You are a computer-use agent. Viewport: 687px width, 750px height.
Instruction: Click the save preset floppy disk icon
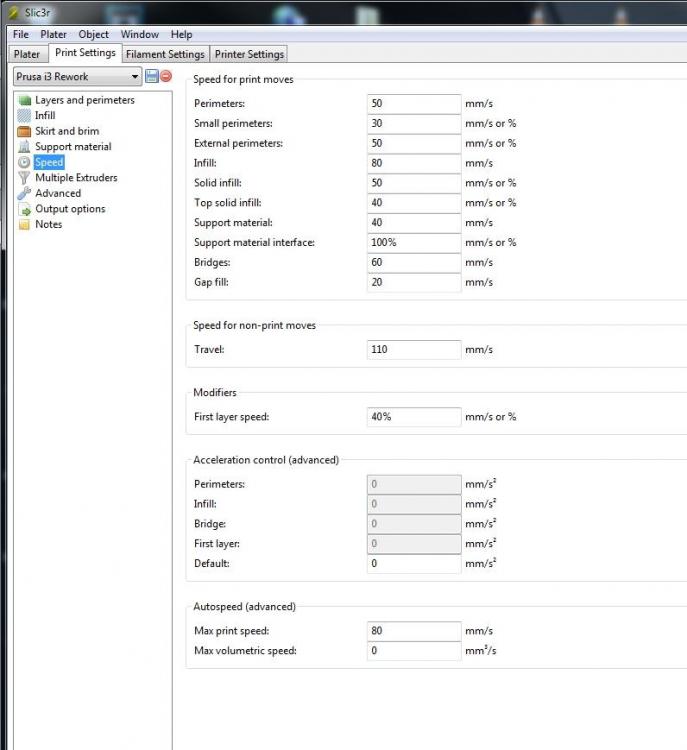tap(152, 76)
